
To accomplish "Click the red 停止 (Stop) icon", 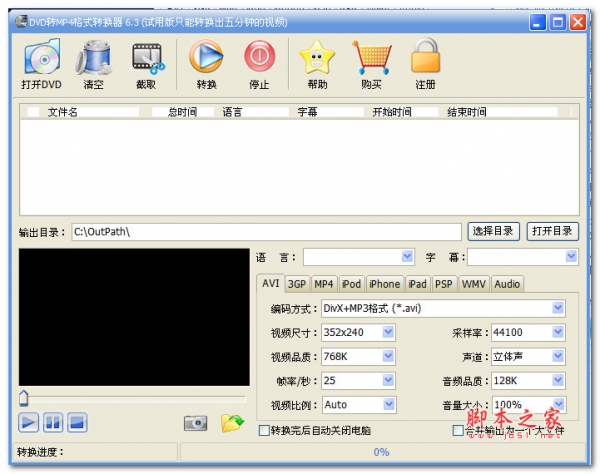I will [259, 56].
